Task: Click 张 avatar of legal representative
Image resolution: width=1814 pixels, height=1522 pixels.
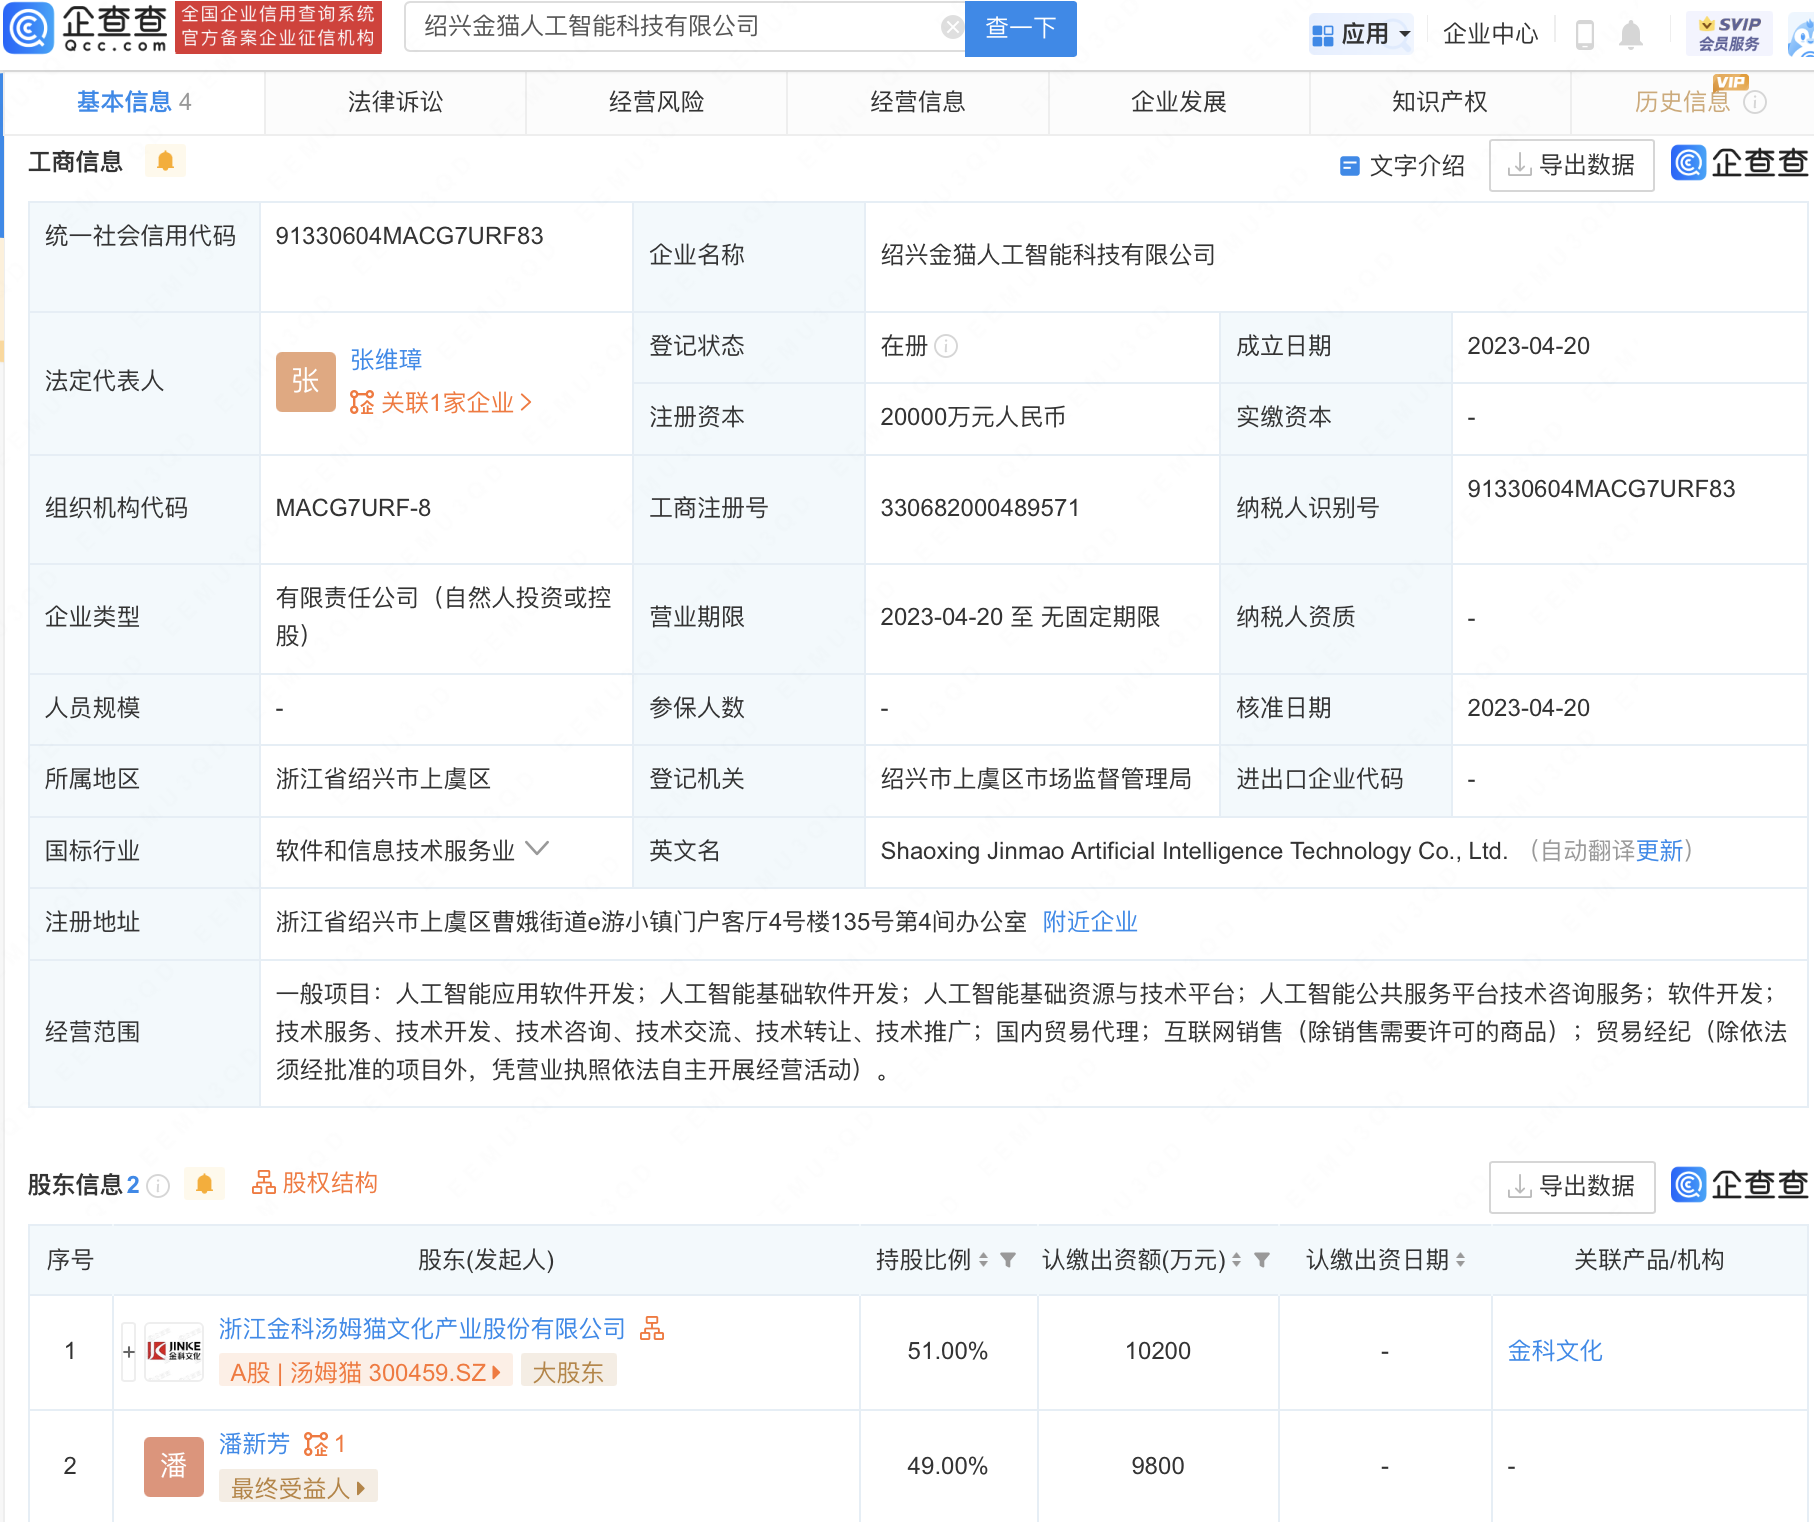Action: [x=305, y=381]
